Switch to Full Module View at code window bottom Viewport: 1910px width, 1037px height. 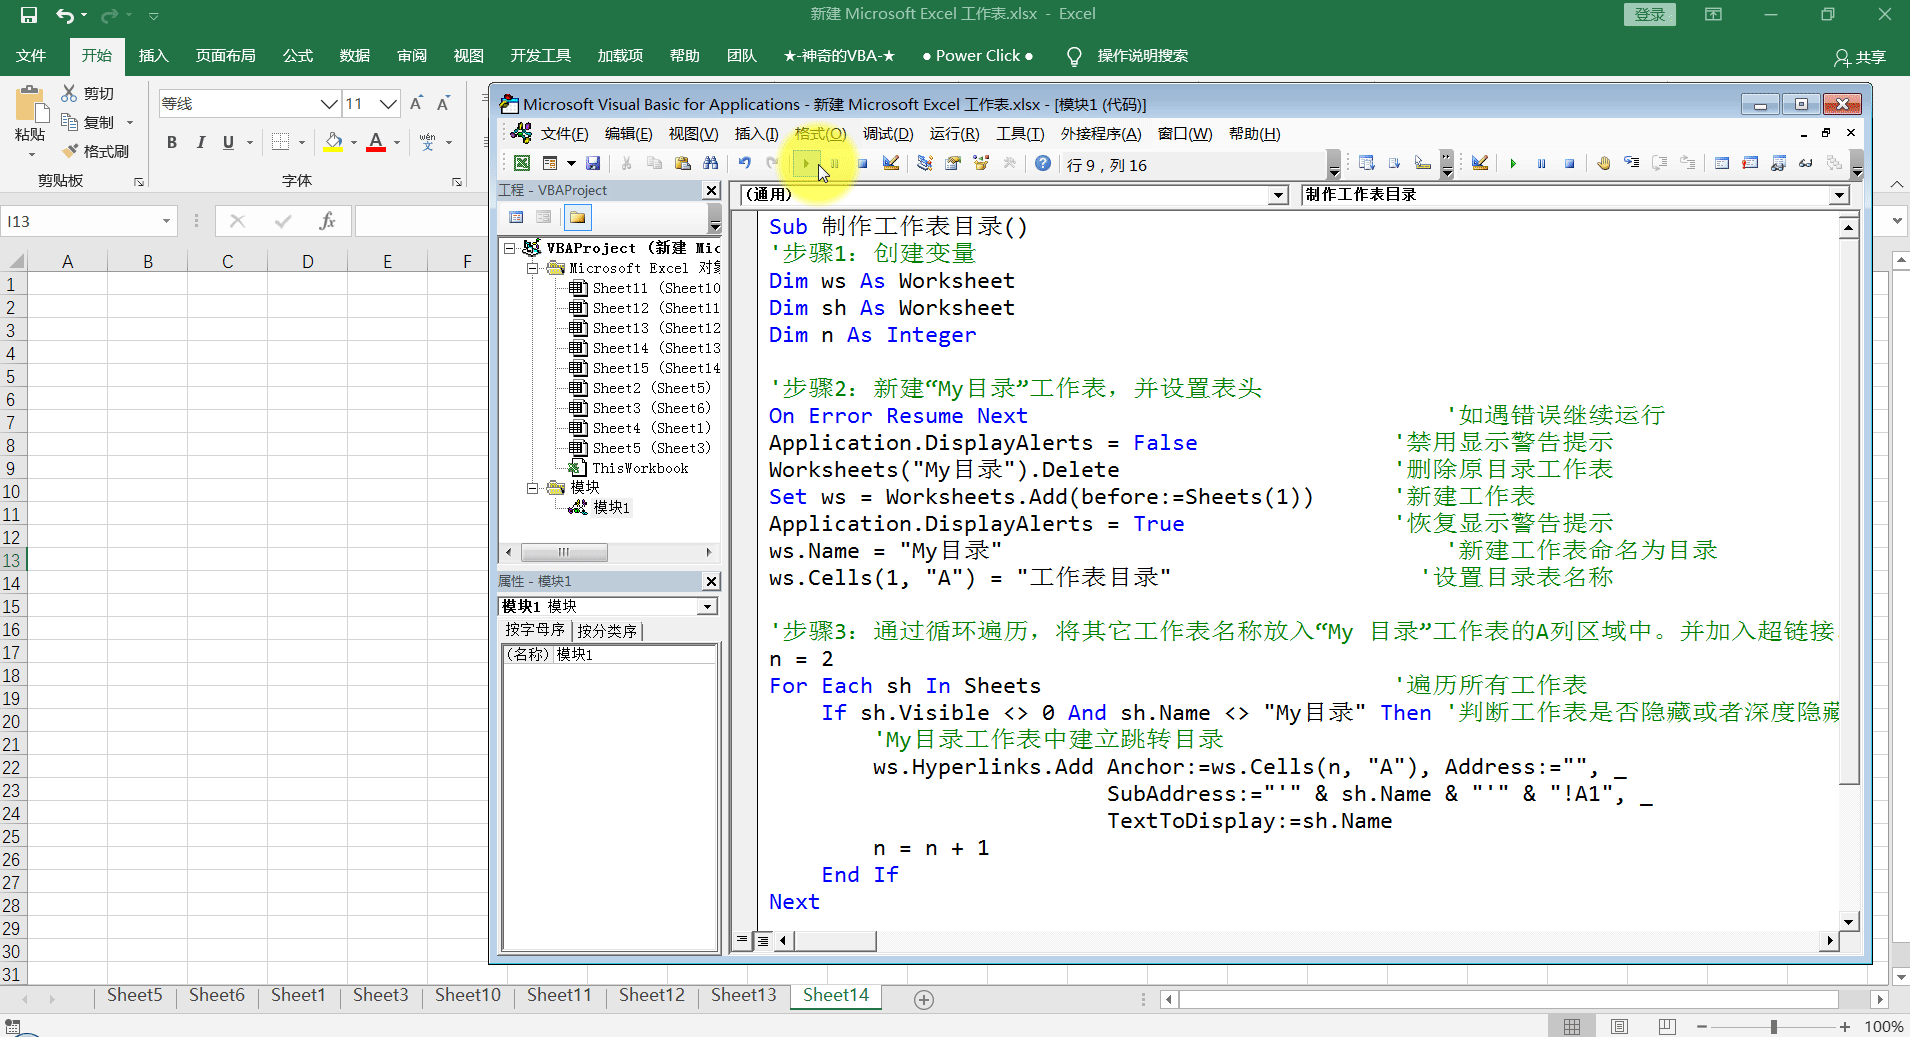[763, 940]
